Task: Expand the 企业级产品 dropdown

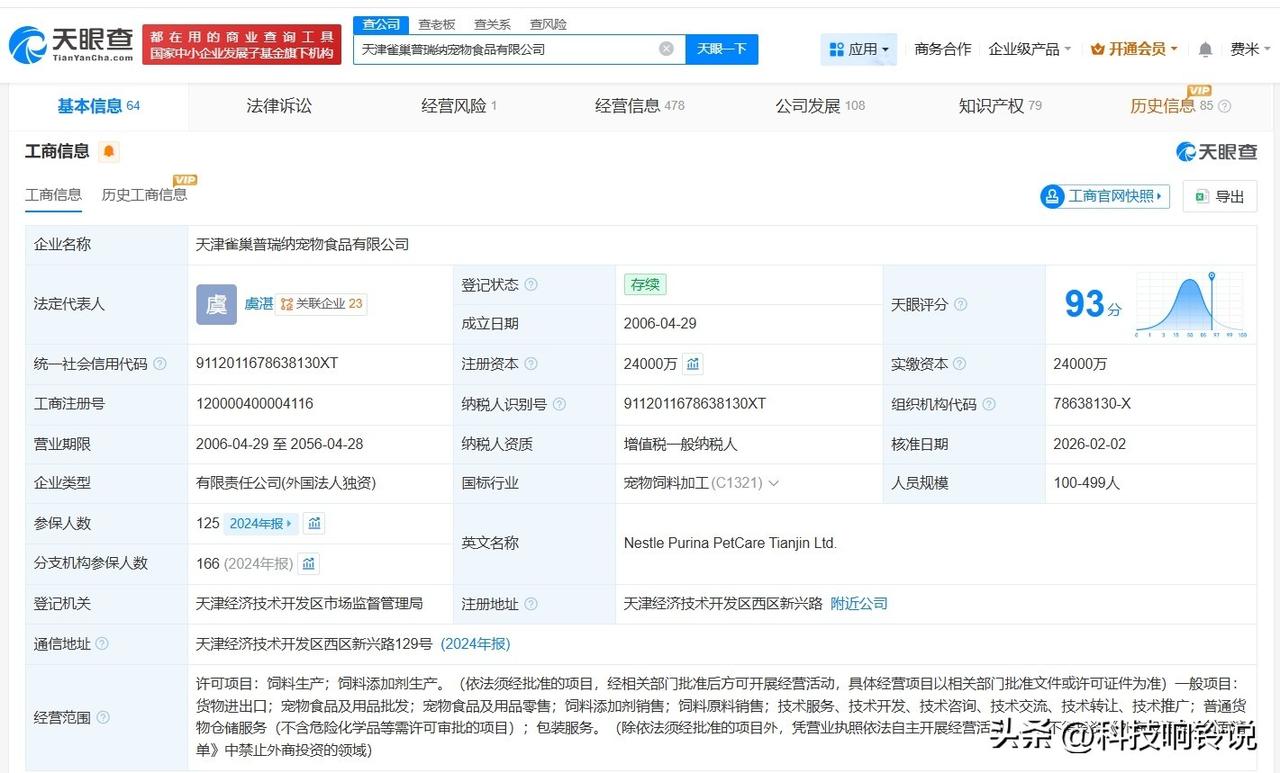Action: pyautogui.click(x=1029, y=49)
